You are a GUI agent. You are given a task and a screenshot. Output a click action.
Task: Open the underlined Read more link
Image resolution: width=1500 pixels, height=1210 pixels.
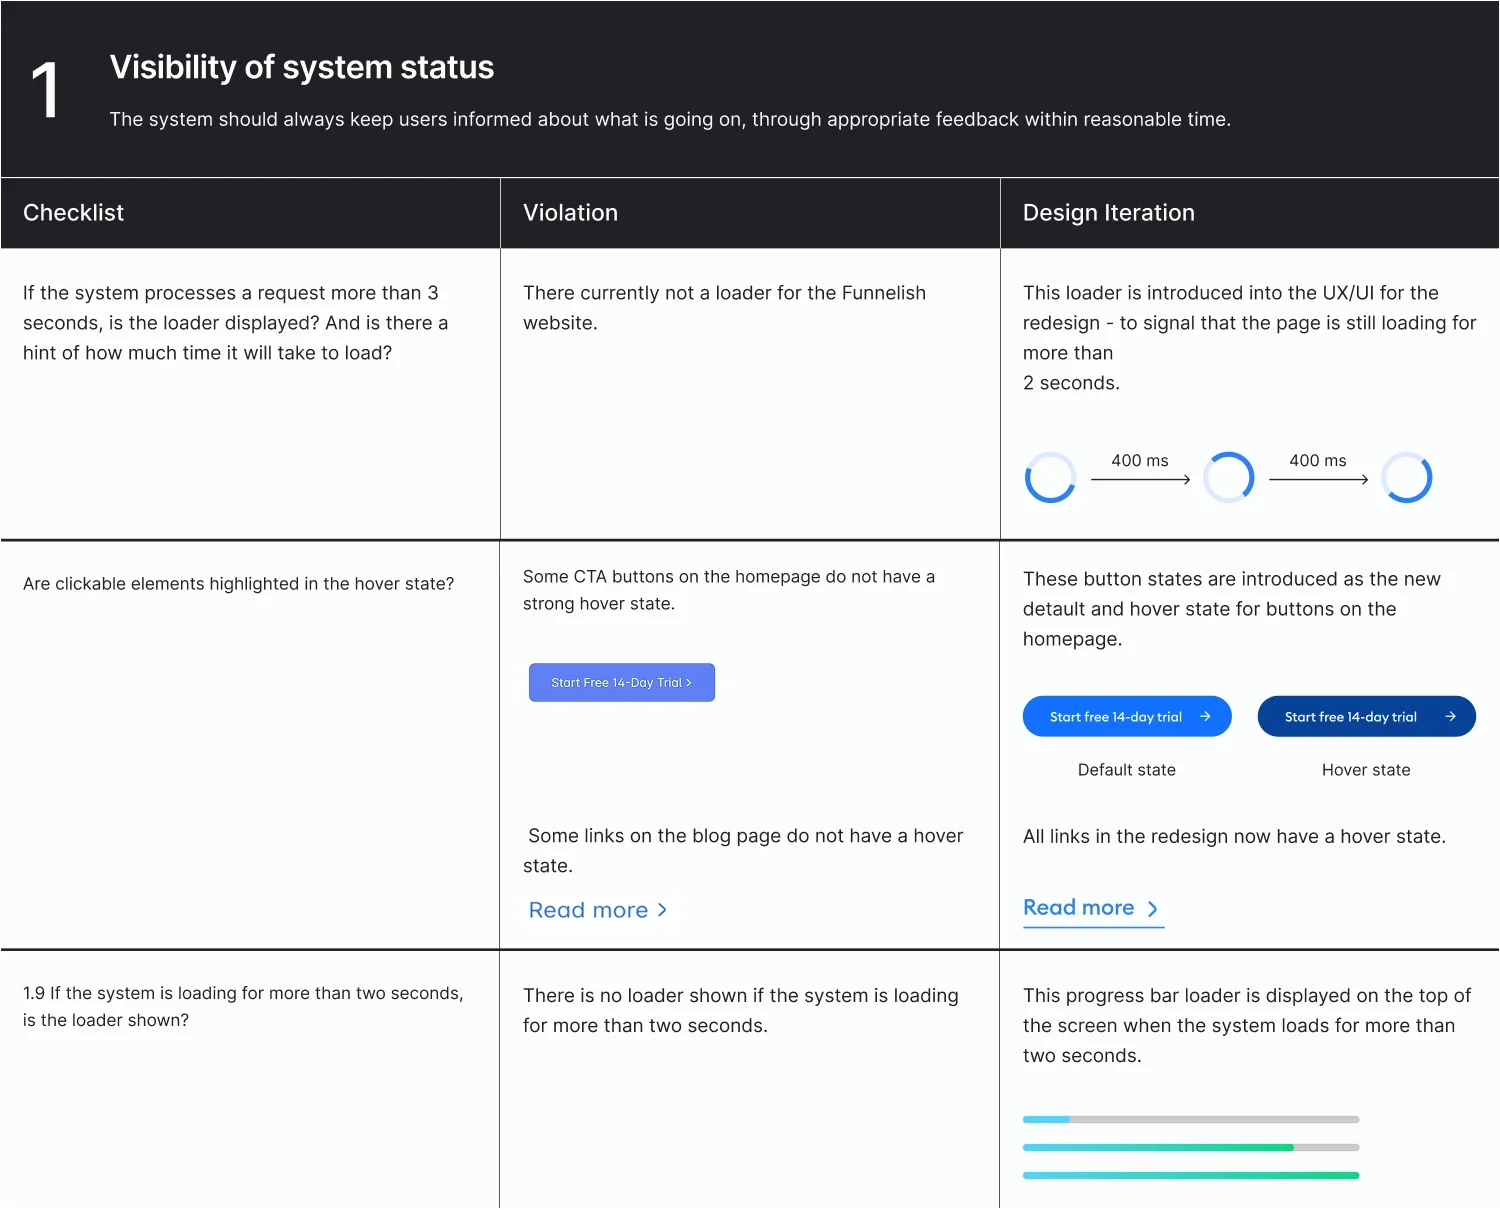[x=1078, y=908]
